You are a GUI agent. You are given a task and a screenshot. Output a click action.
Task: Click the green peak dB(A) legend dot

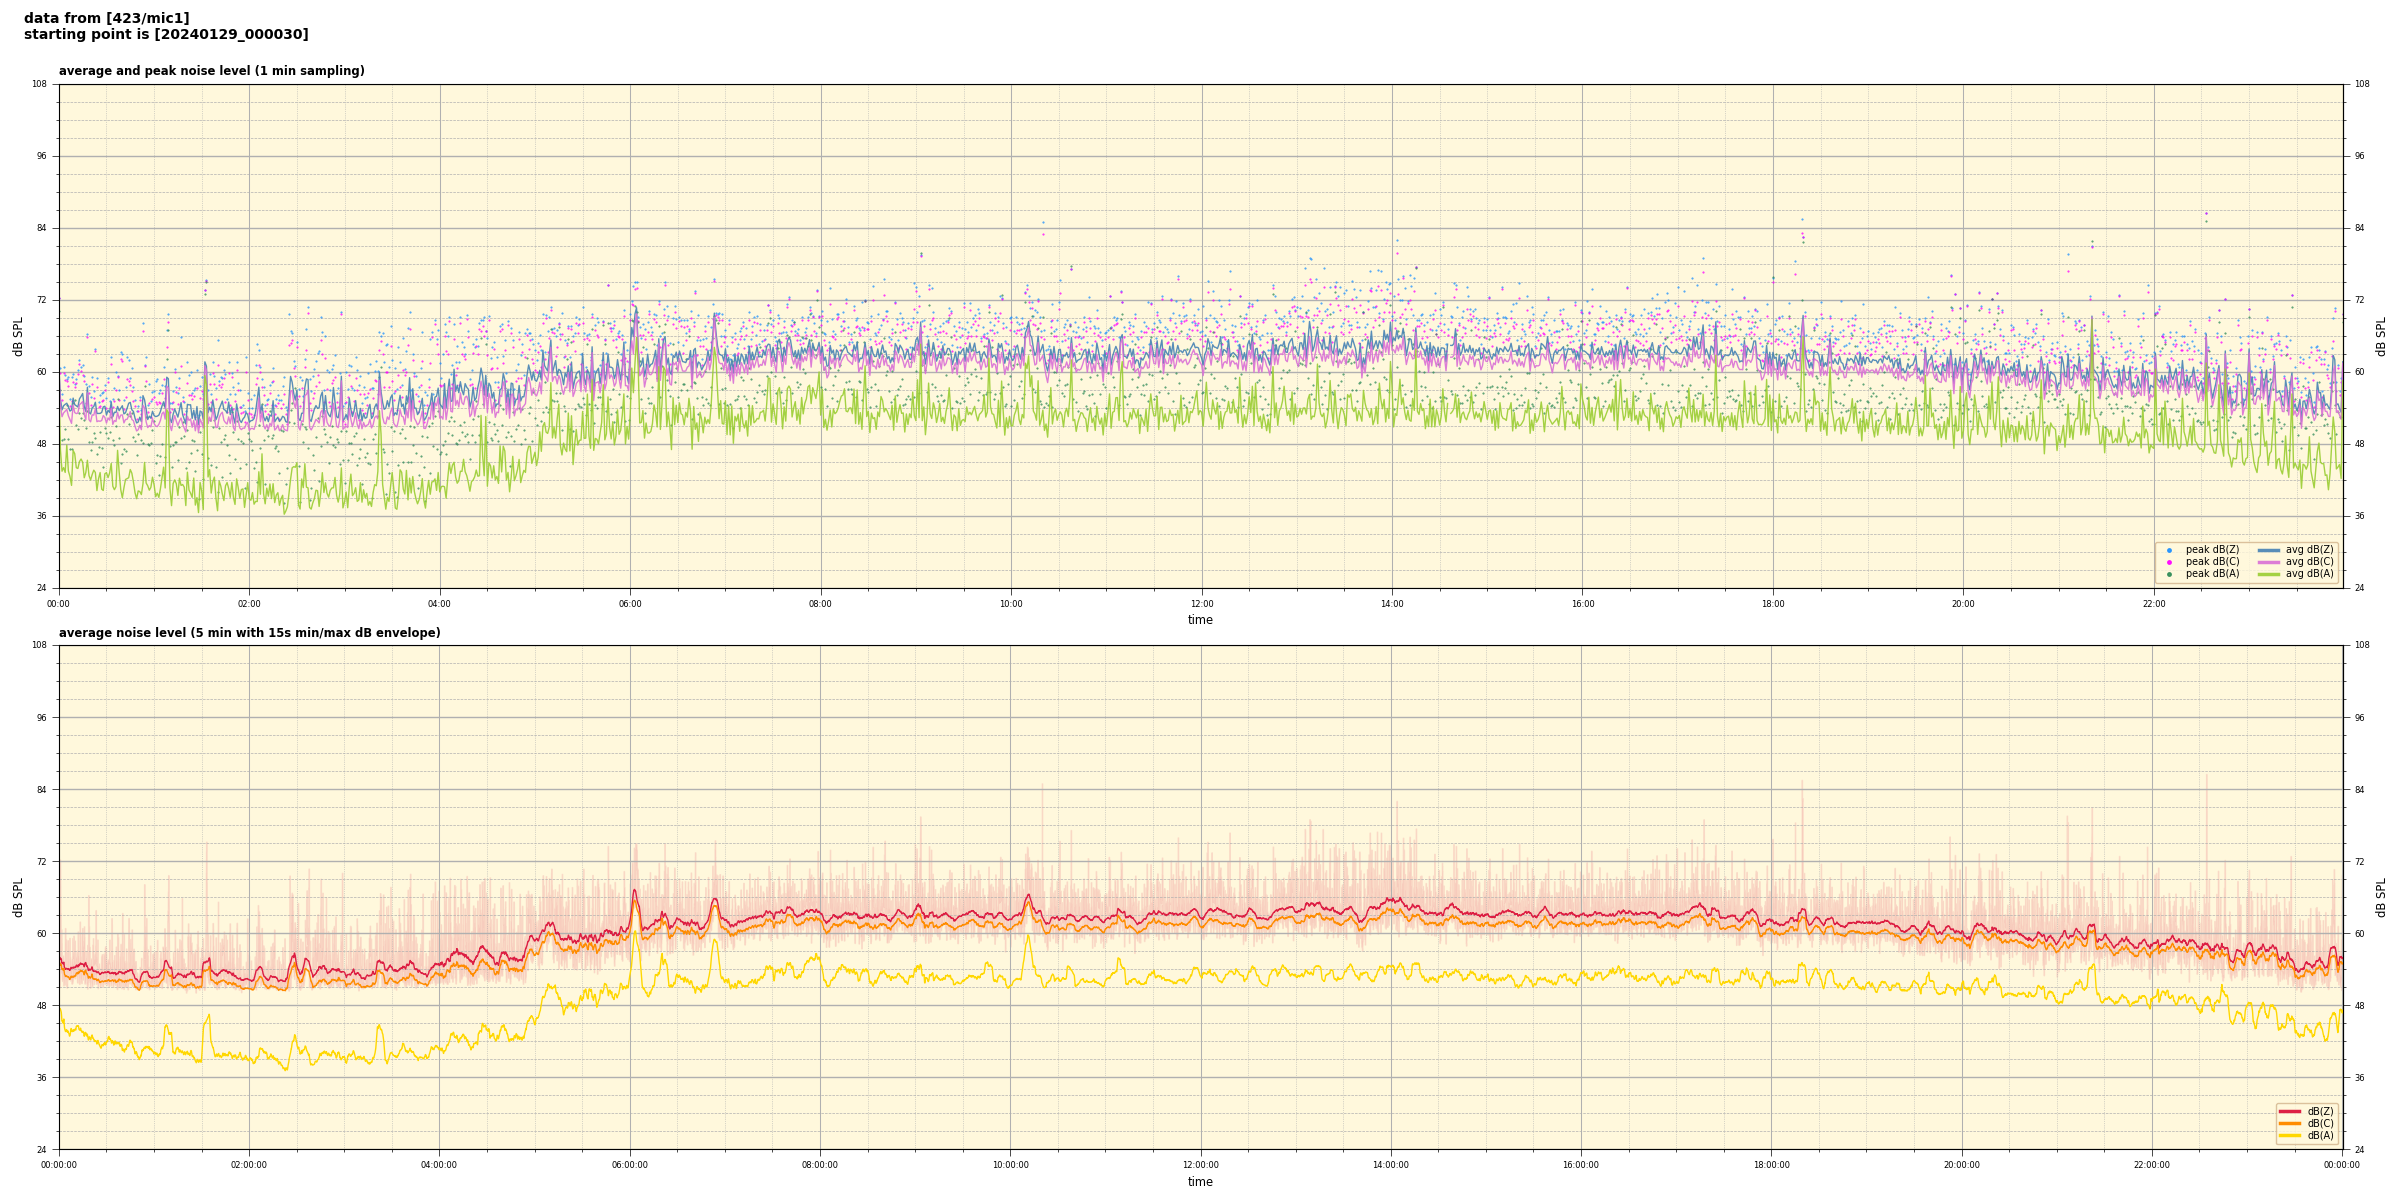click(2169, 574)
